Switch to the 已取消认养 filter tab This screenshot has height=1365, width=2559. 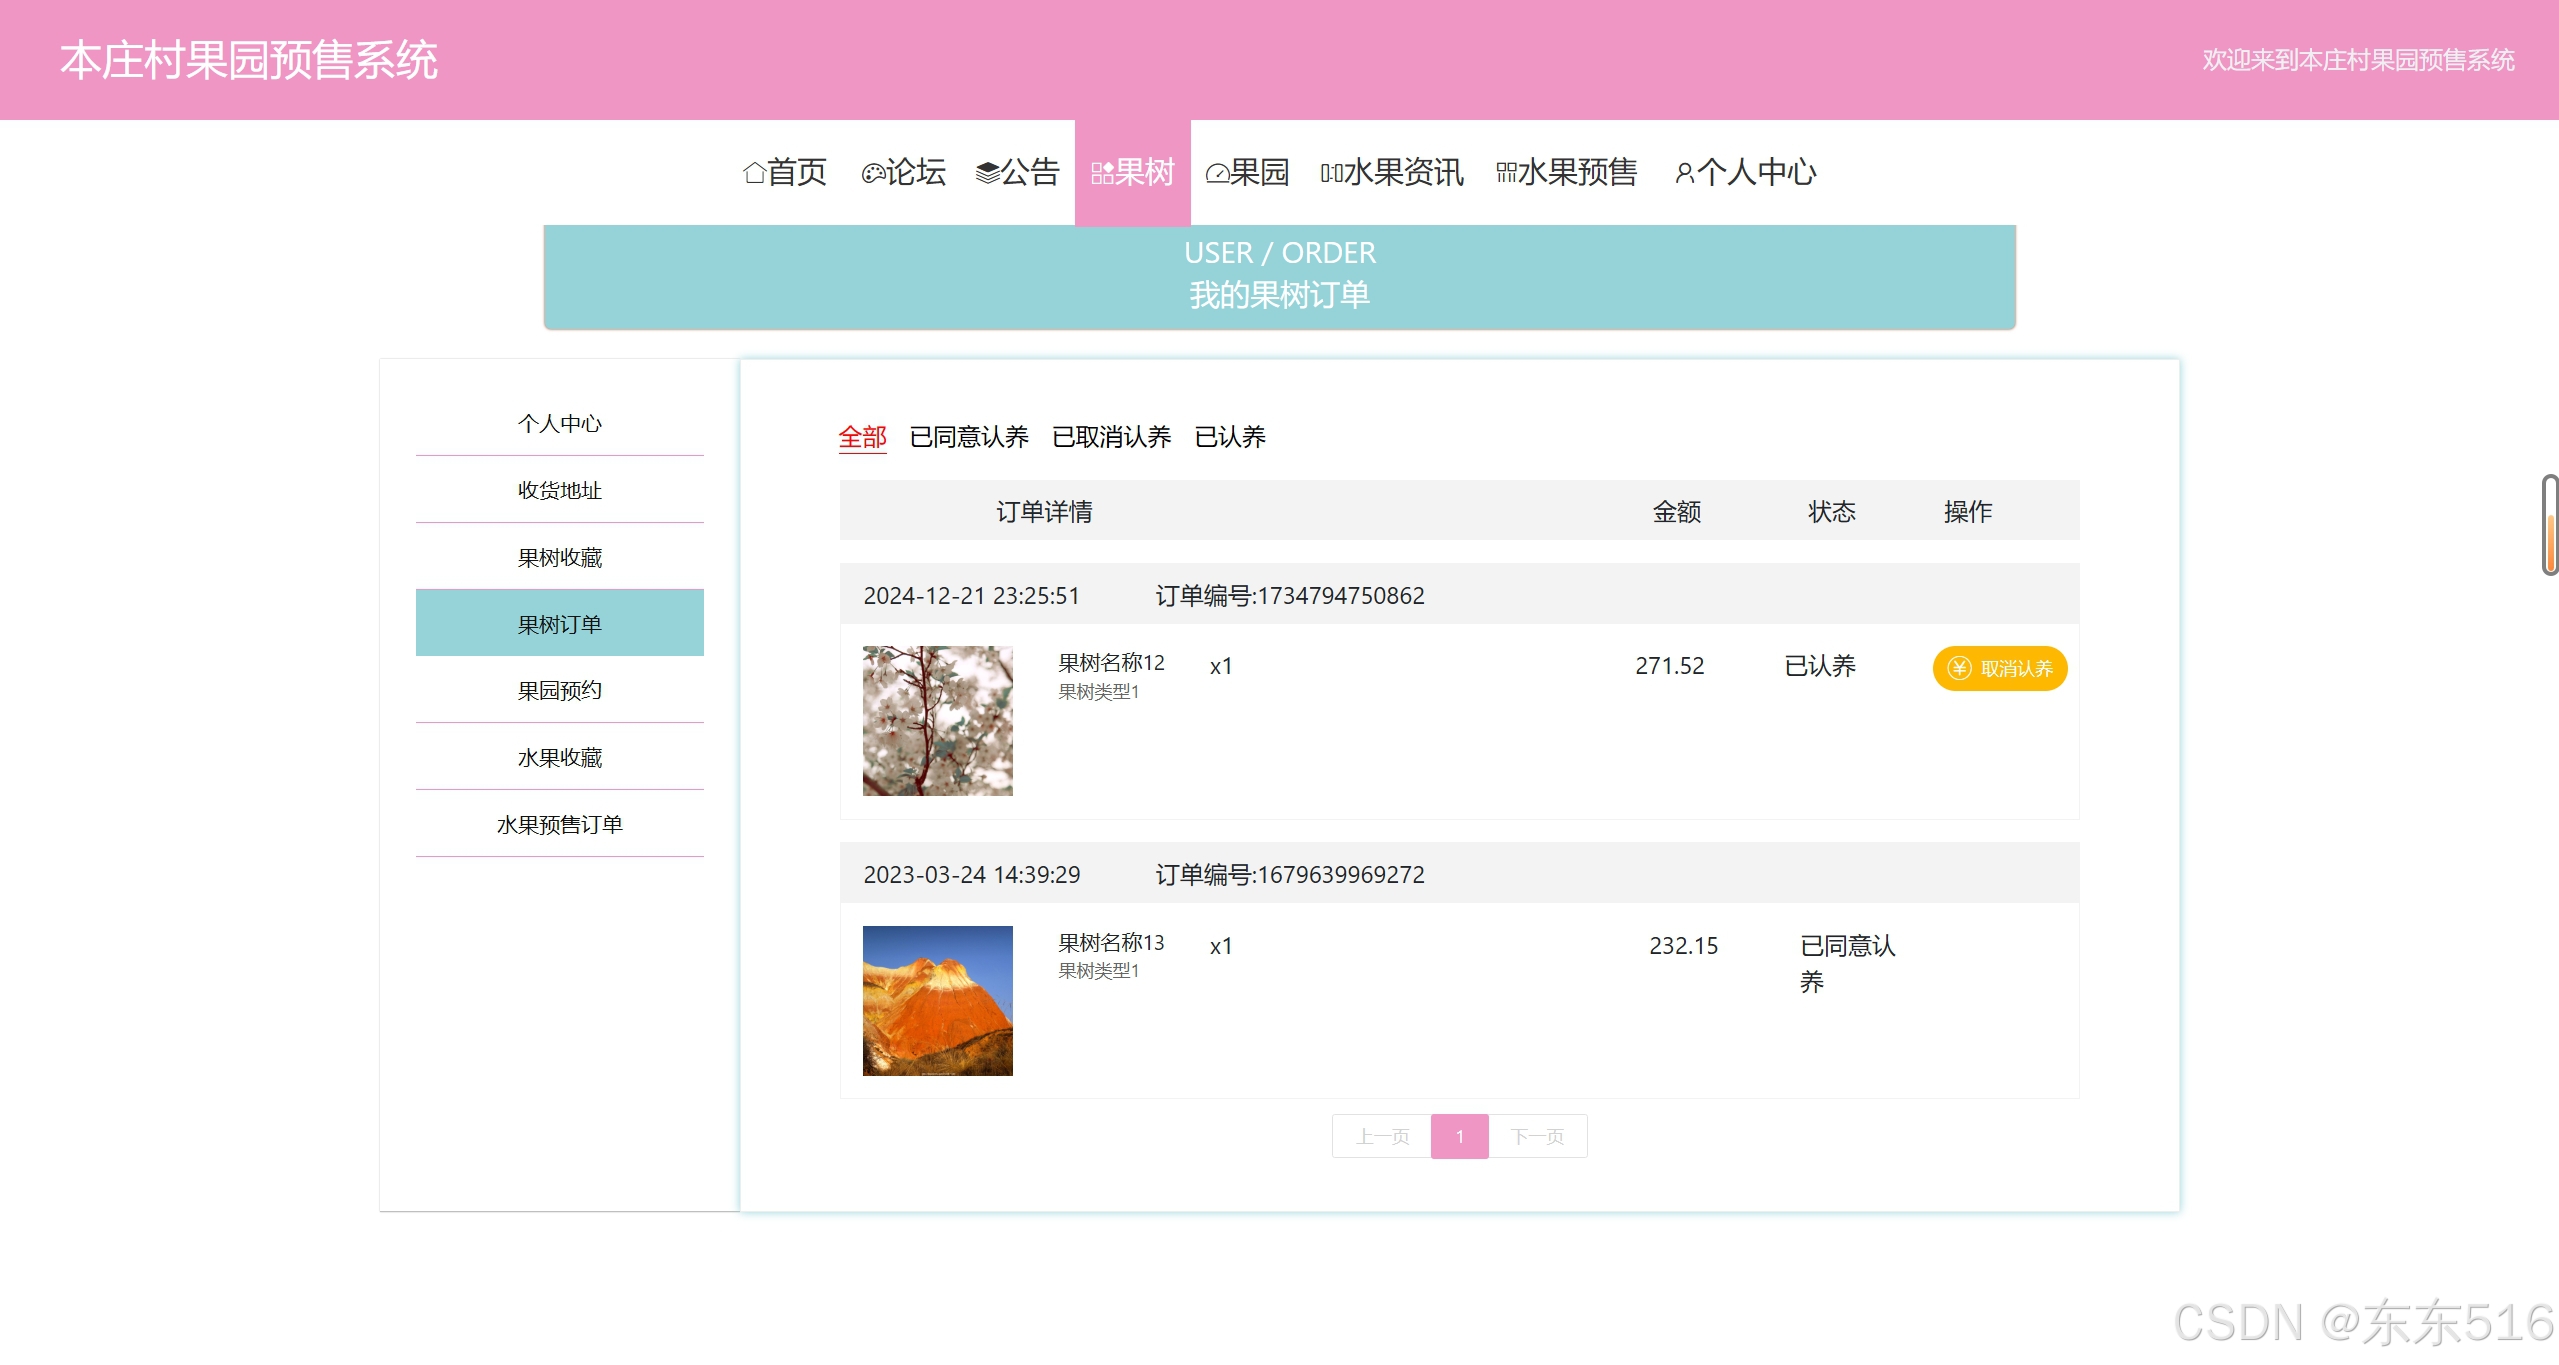coord(1111,437)
